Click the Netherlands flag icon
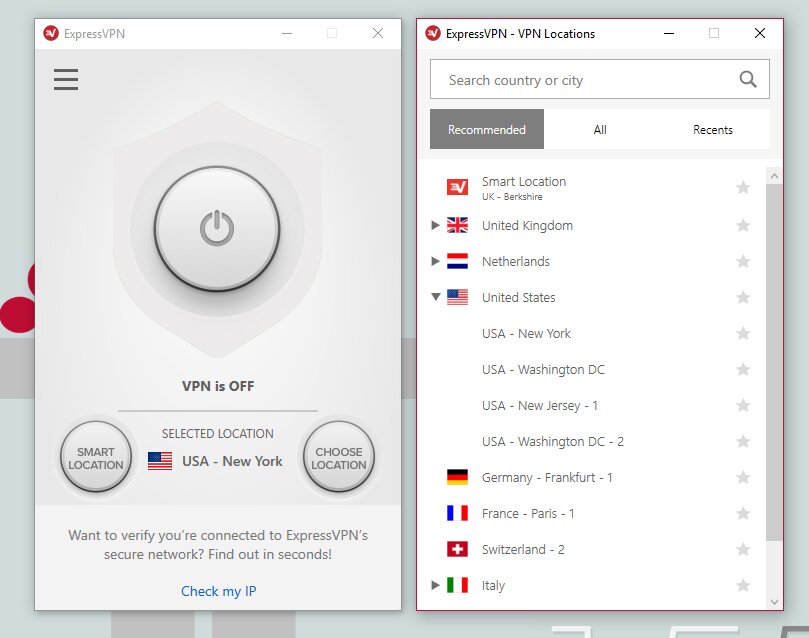This screenshot has height=638, width=809. point(457,261)
